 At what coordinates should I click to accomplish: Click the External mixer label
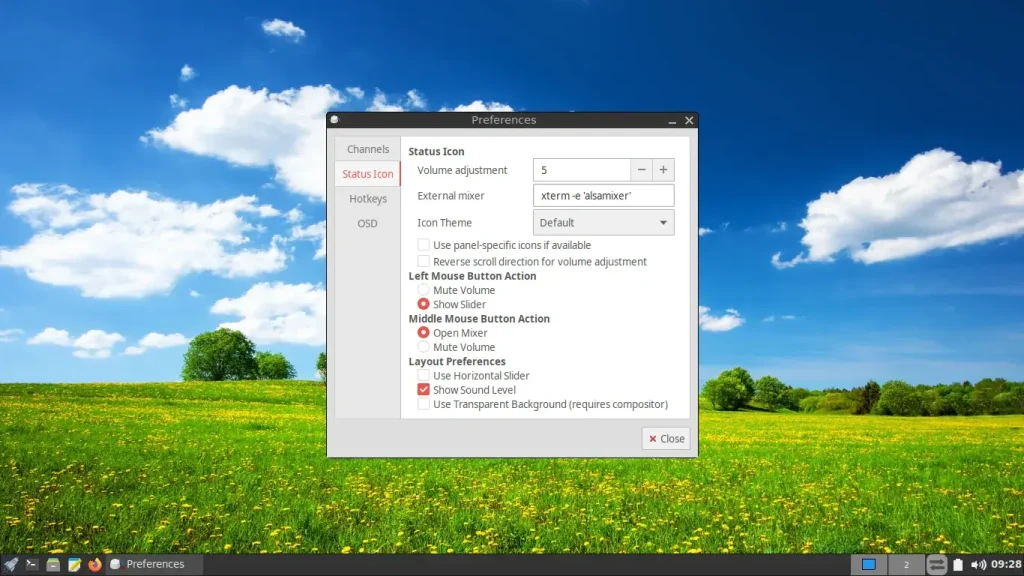point(451,195)
